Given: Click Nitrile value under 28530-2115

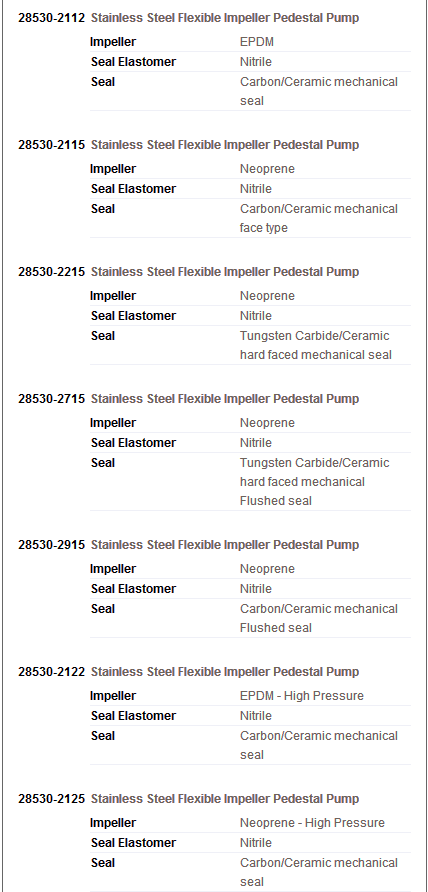Looking at the screenshot, I should [256, 189].
